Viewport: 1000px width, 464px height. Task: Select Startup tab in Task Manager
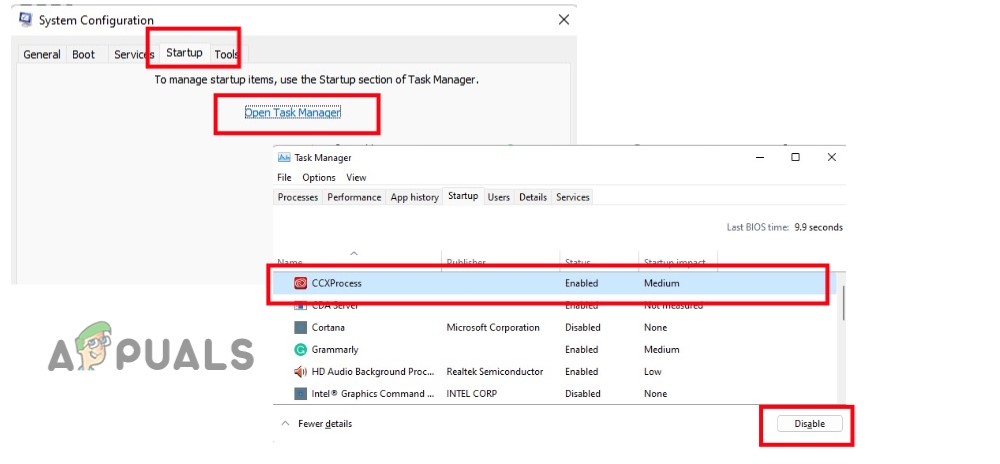pyautogui.click(x=463, y=196)
